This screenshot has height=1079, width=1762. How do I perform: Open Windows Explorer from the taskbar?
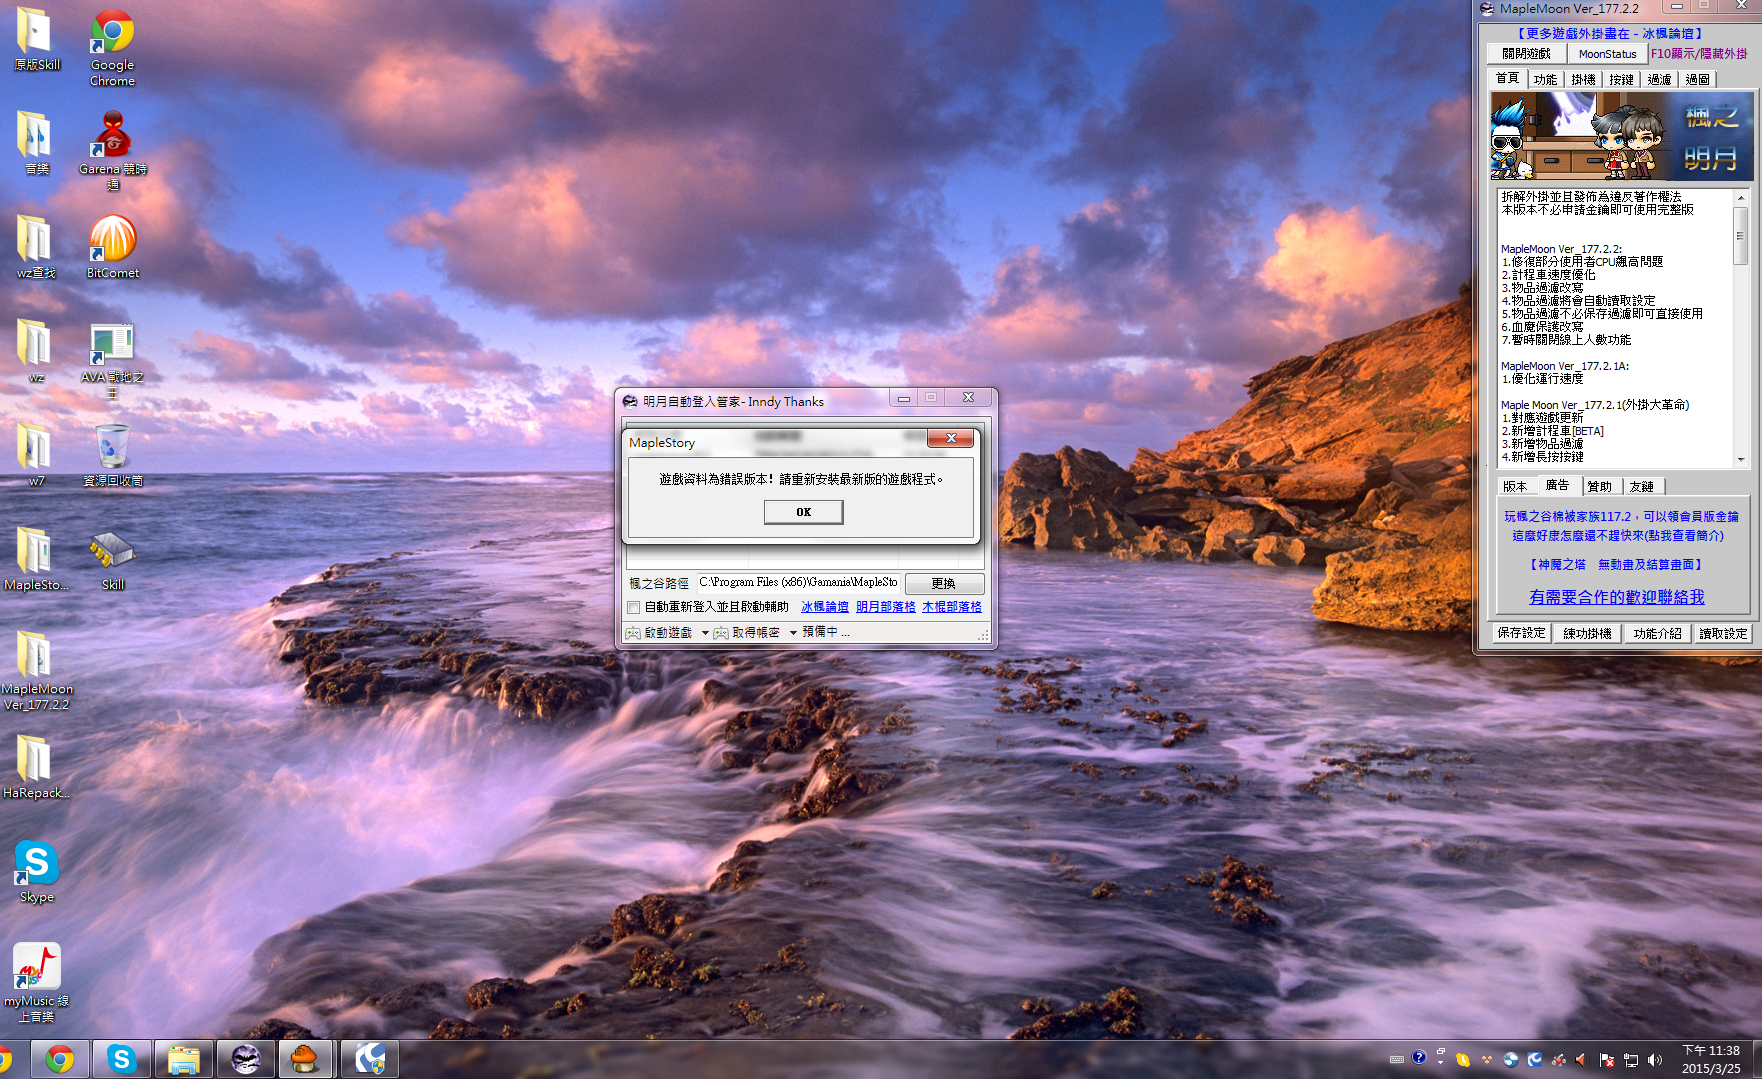point(184,1059)
